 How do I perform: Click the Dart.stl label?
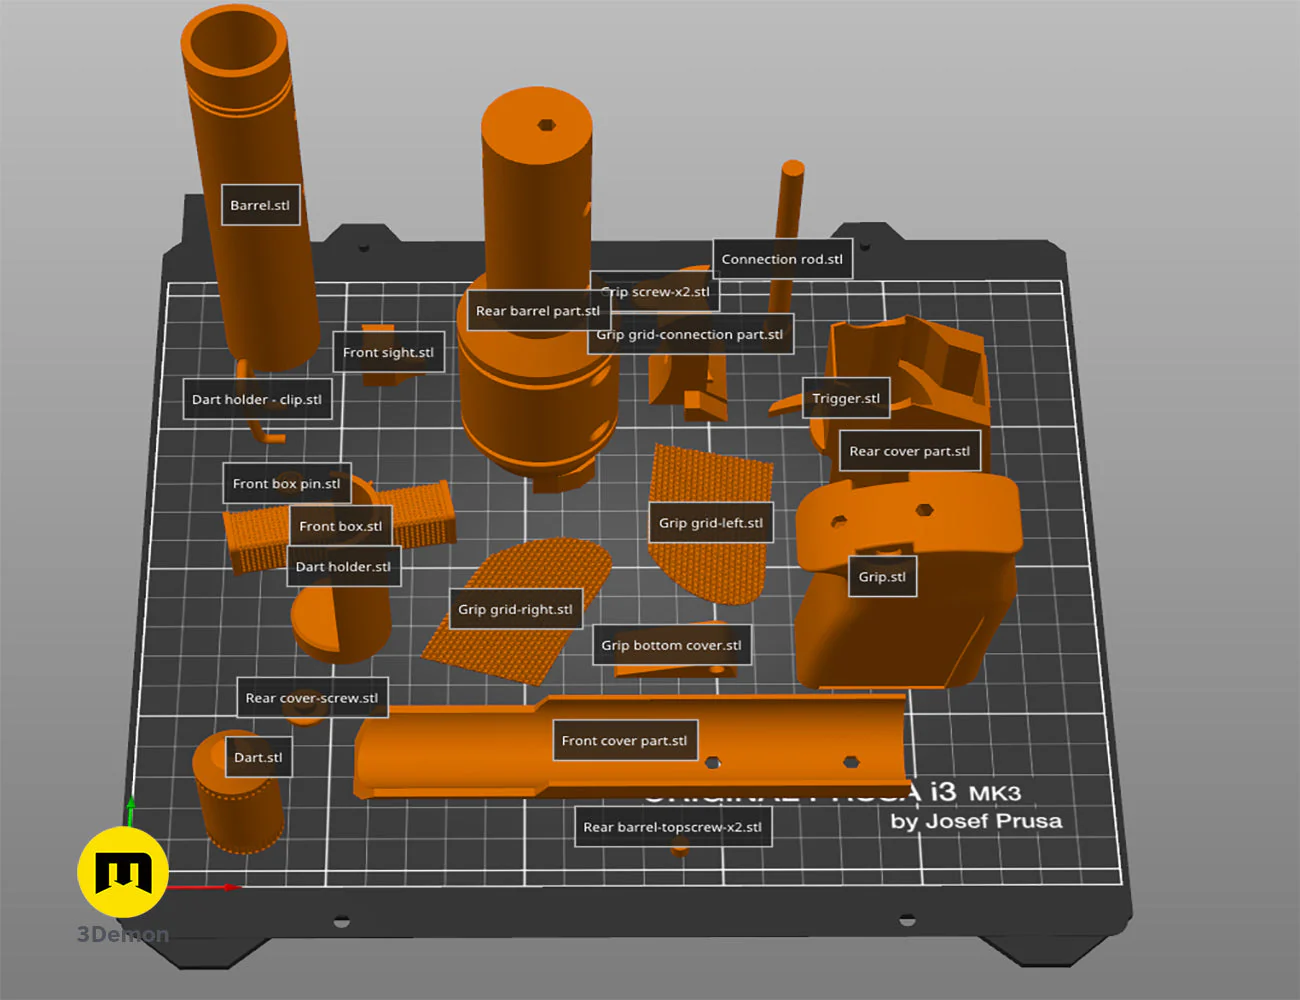(258, 757)
